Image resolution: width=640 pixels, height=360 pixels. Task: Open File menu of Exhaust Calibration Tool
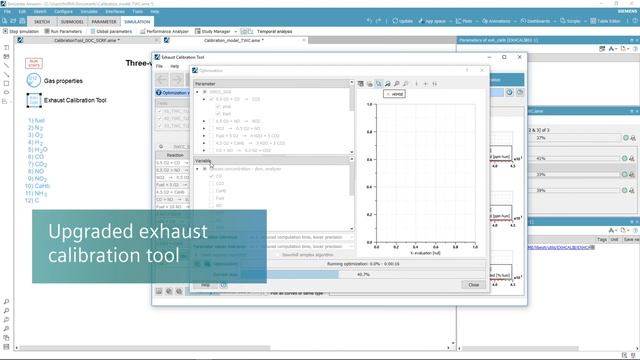159,66
